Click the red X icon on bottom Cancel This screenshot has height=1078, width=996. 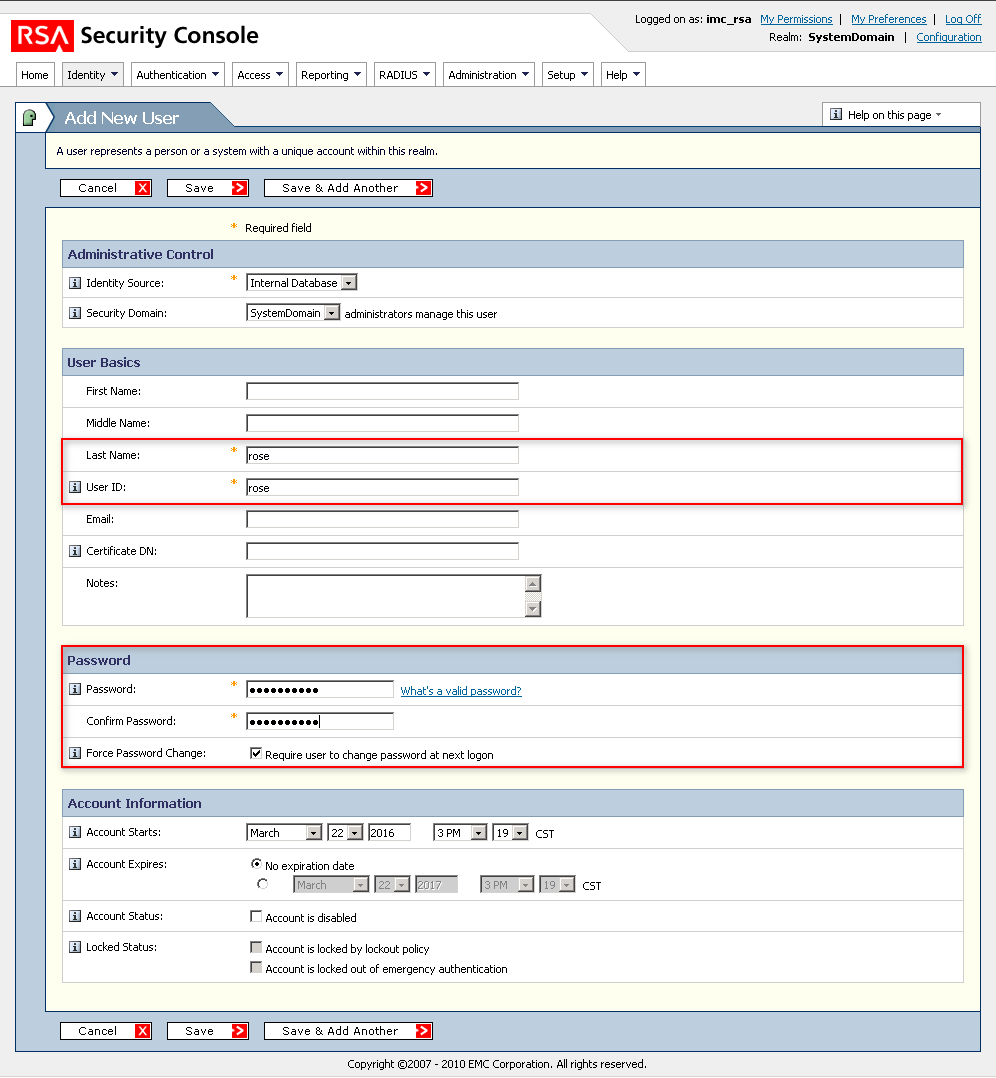(x=142, y=1031)
